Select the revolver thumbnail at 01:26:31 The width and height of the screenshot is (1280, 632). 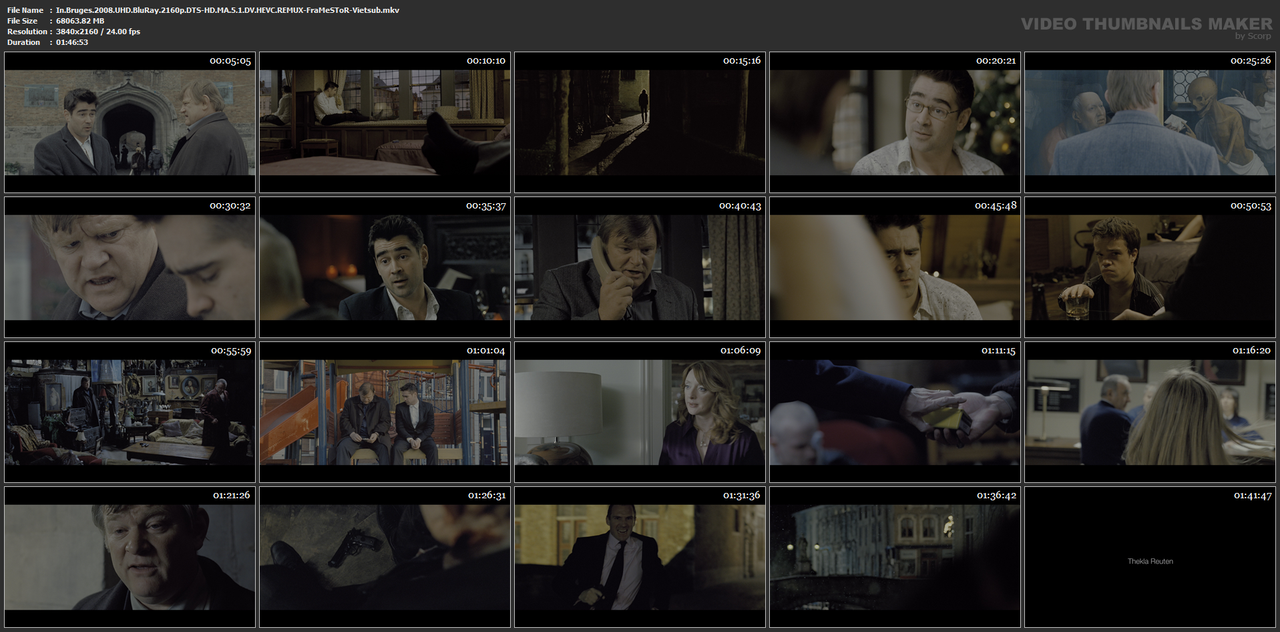point(385,557)
